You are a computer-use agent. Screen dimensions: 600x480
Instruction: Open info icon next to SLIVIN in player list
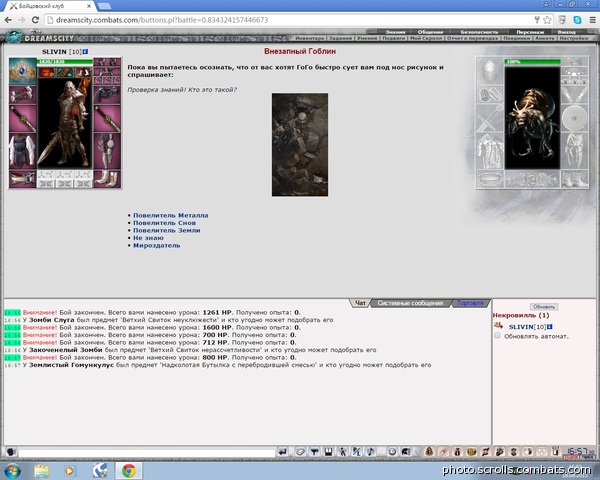[x=549, y=327]
